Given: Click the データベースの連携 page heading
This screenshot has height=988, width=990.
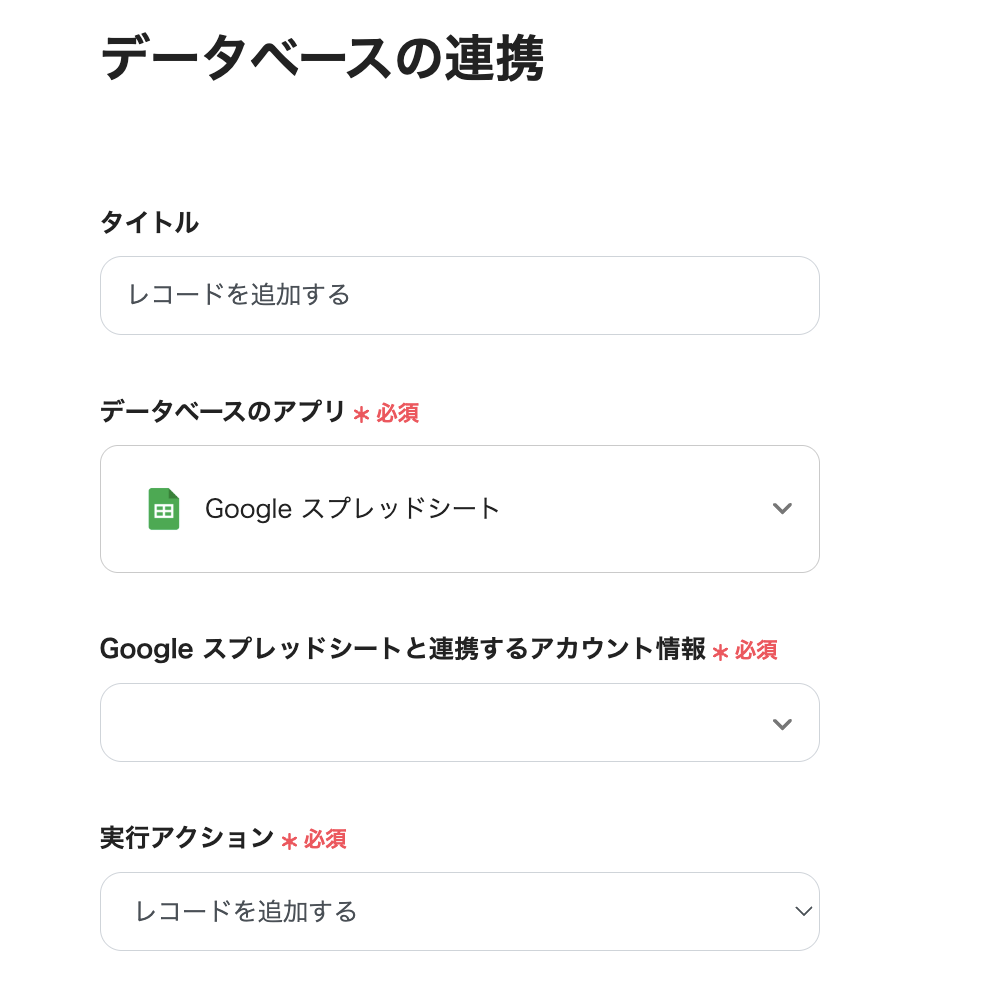Looking at the screenshot, I should [322, 60].
